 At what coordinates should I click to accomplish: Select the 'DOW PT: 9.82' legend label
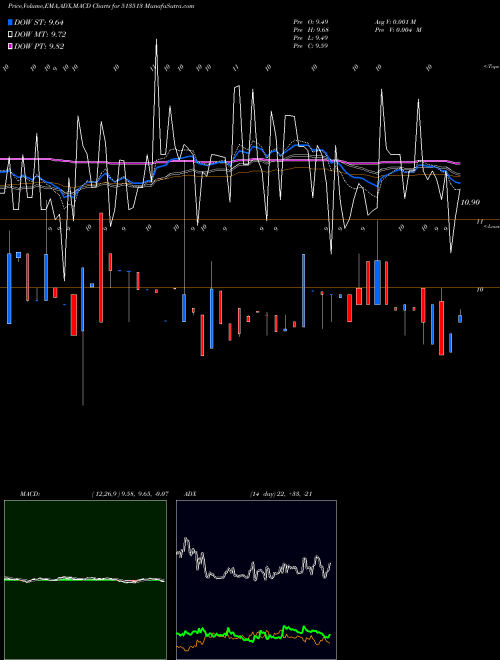(x=39, y=46)
